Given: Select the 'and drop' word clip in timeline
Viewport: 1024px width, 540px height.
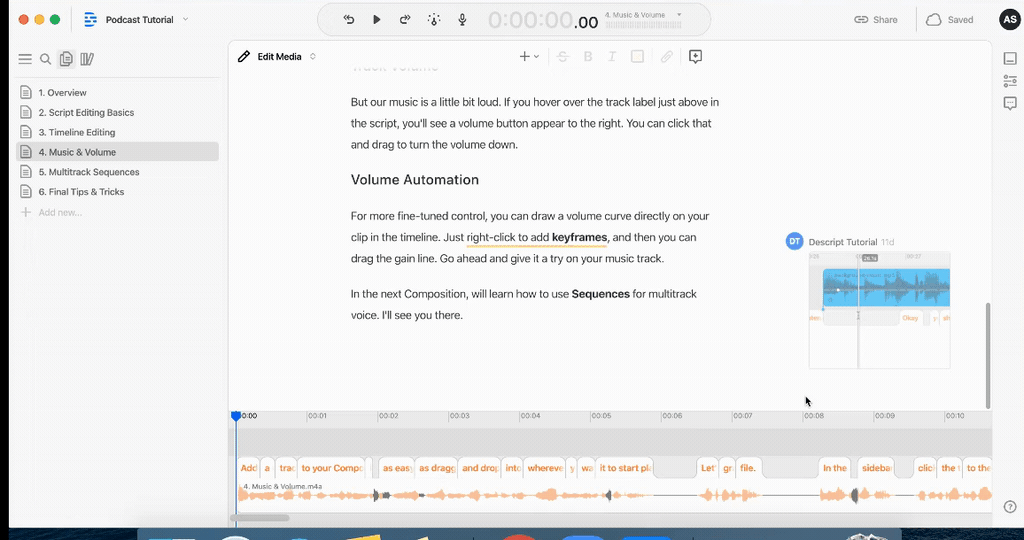Looking at the screenshot, I should click(x=479, y=468).
